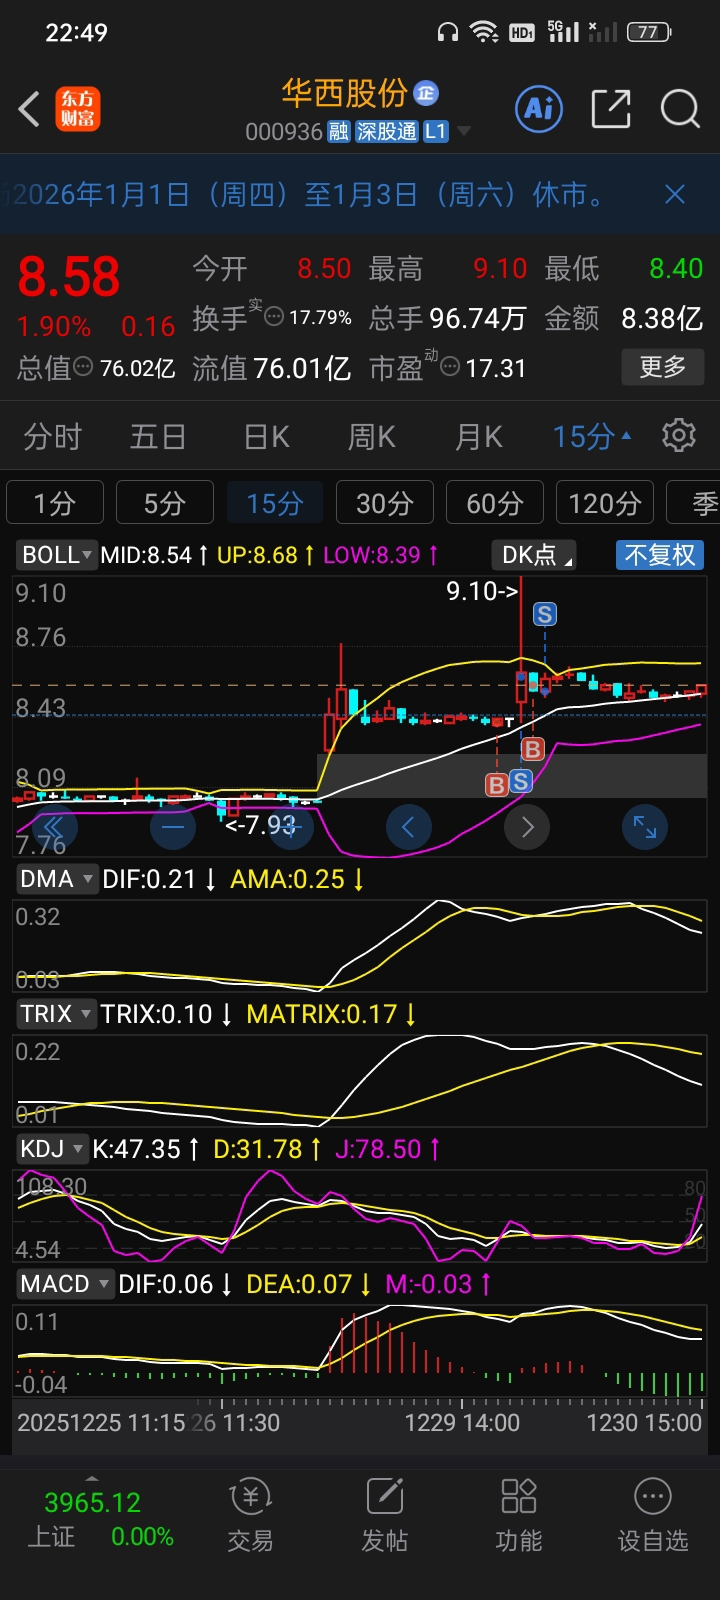The height and width of the screenshot is (1600, 720).
Task: Select the 15分 period option
Action: coord(275,502)
